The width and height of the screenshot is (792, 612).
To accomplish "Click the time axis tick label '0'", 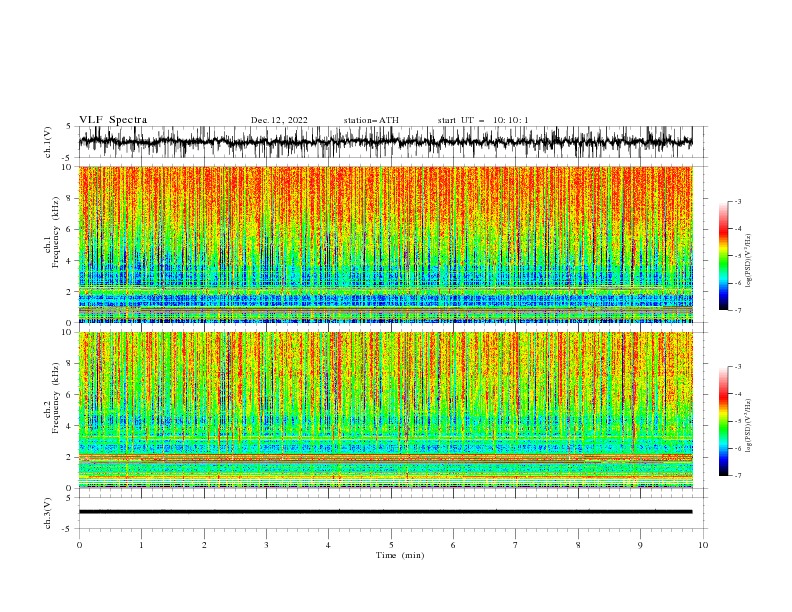I will click(x=79, y=545).
